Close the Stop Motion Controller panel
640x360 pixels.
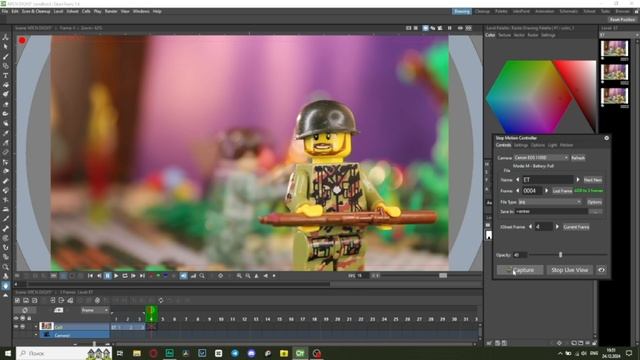click(607, 138)
